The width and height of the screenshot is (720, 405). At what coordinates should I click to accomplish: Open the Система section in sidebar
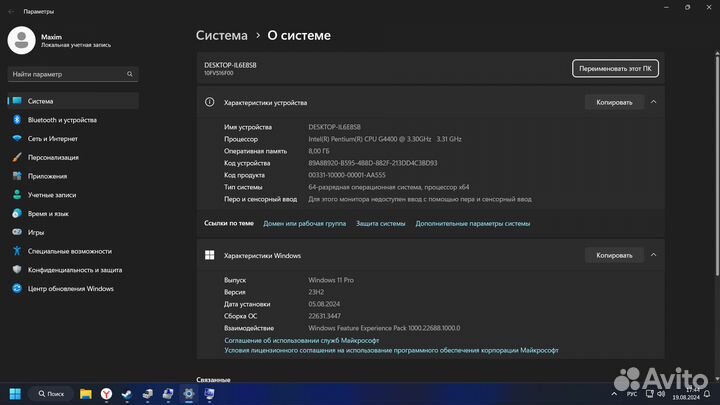click(x=73, y=101)
